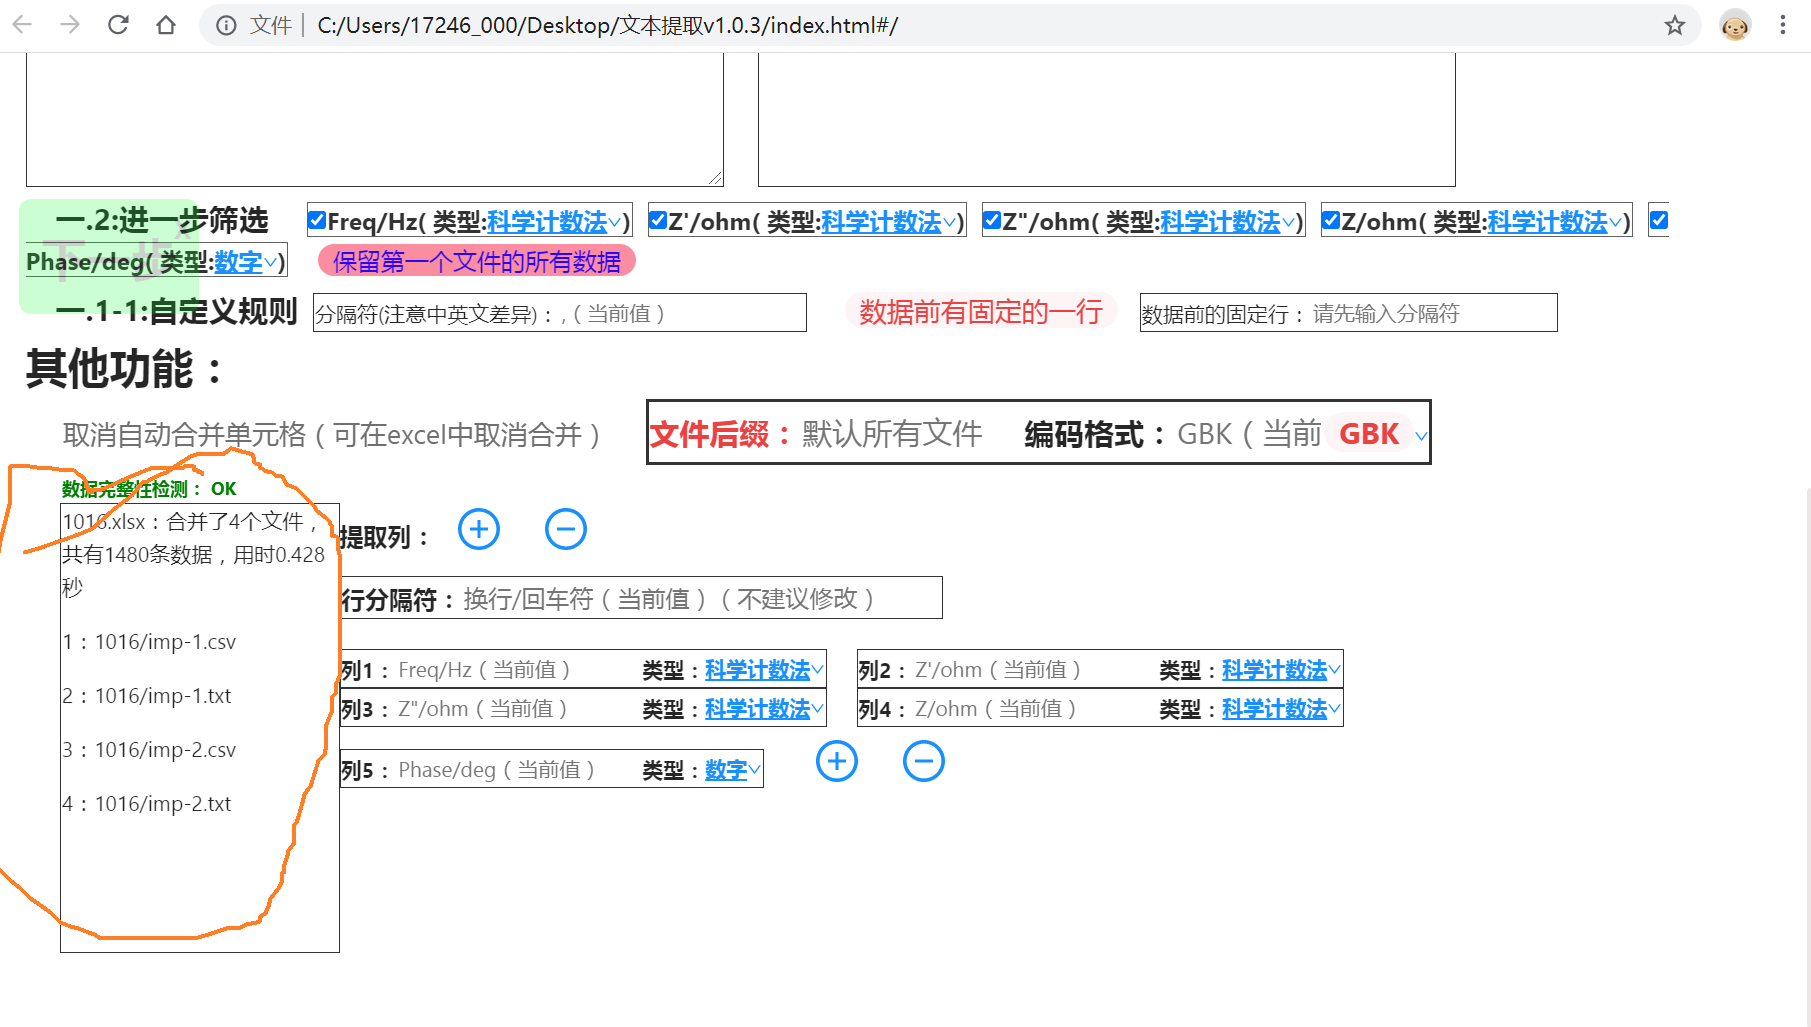Click the right large text area
This screenshot has height=1027, width=1811.
pyautogui.click(x=1106, y=119)
